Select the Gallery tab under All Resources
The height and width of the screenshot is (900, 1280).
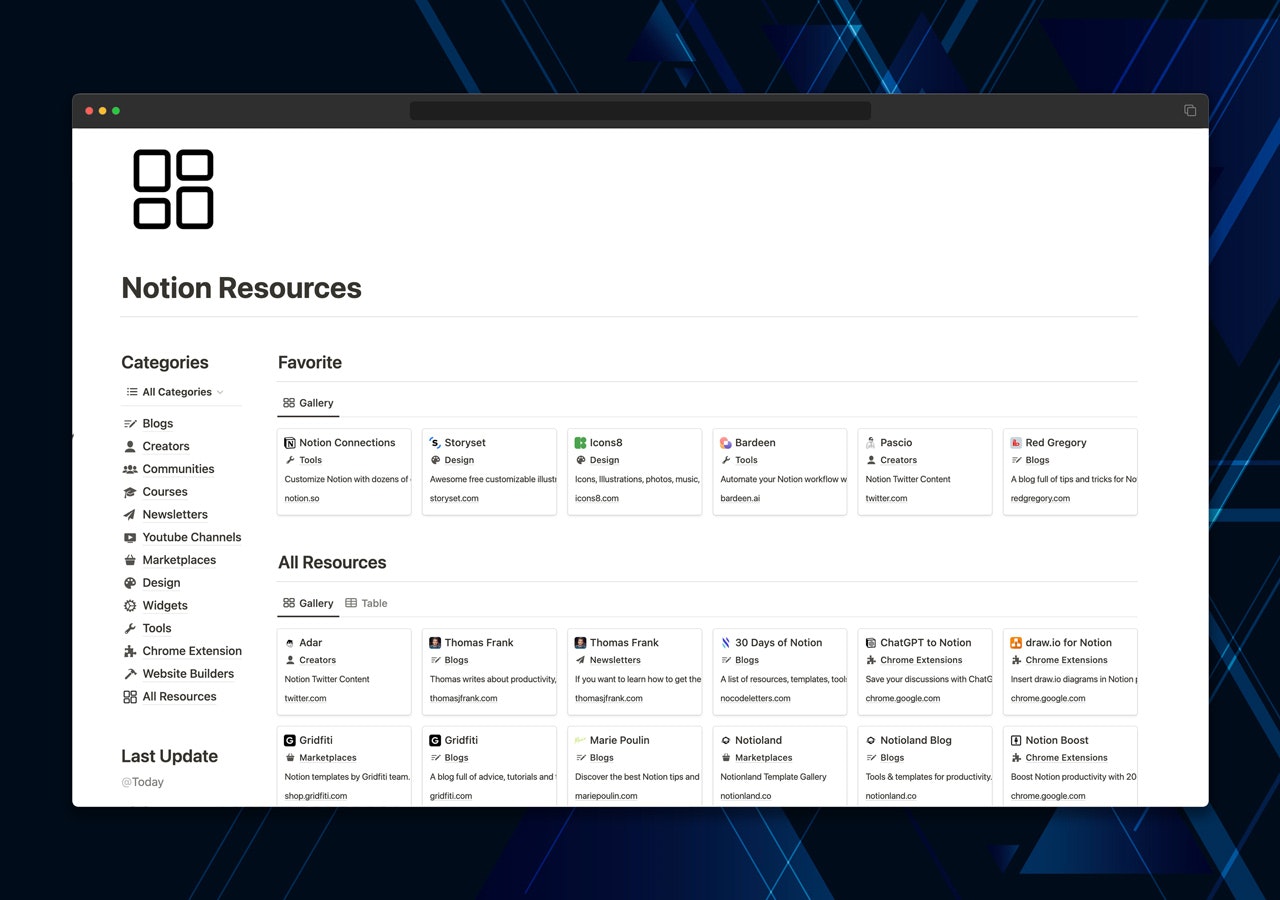coord(308,604)
